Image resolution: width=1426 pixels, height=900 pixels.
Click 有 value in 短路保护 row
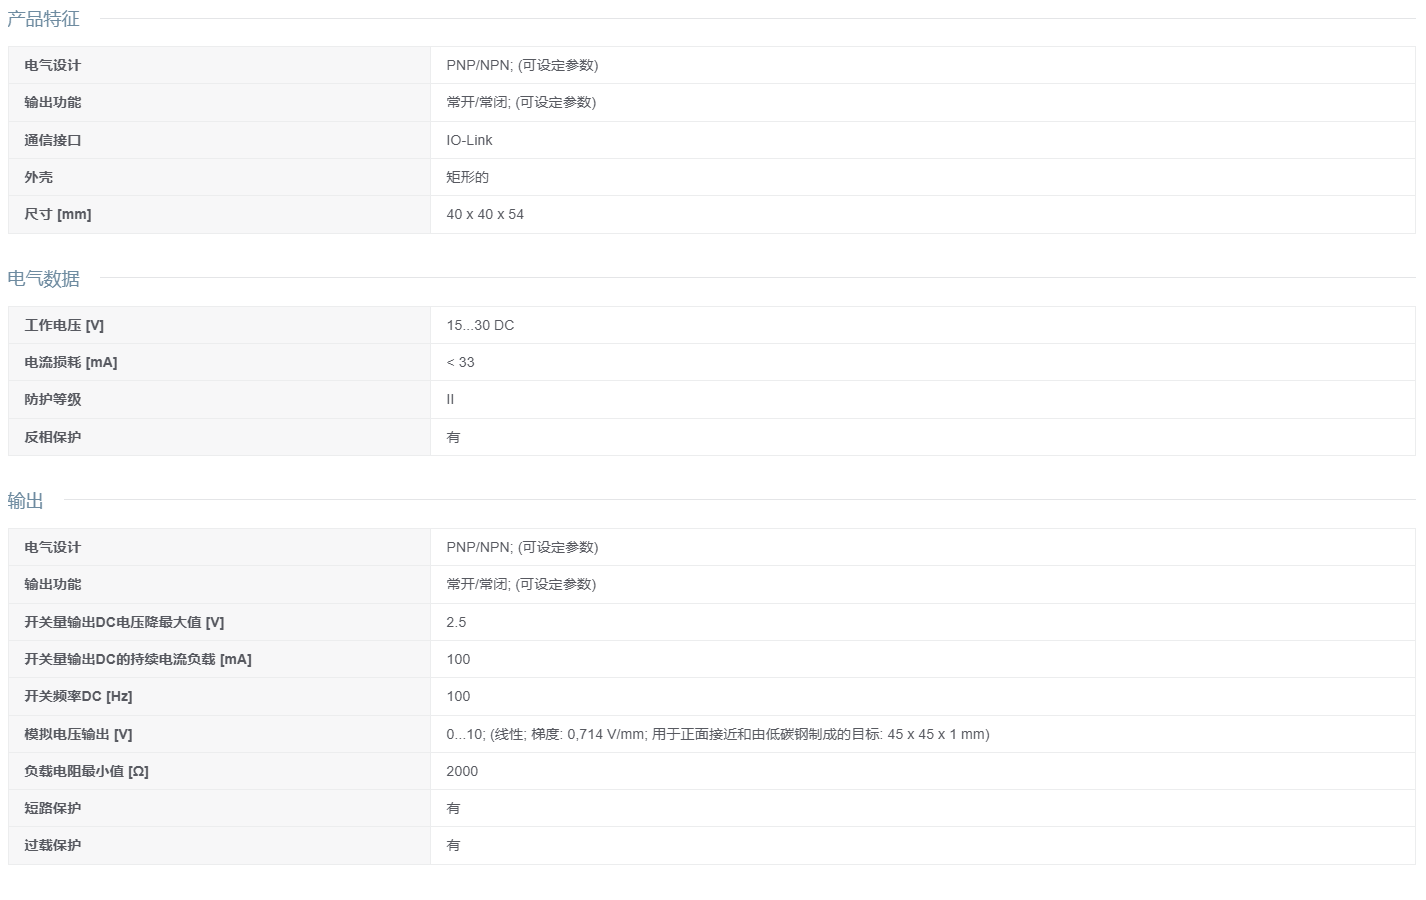click(453, 808)
